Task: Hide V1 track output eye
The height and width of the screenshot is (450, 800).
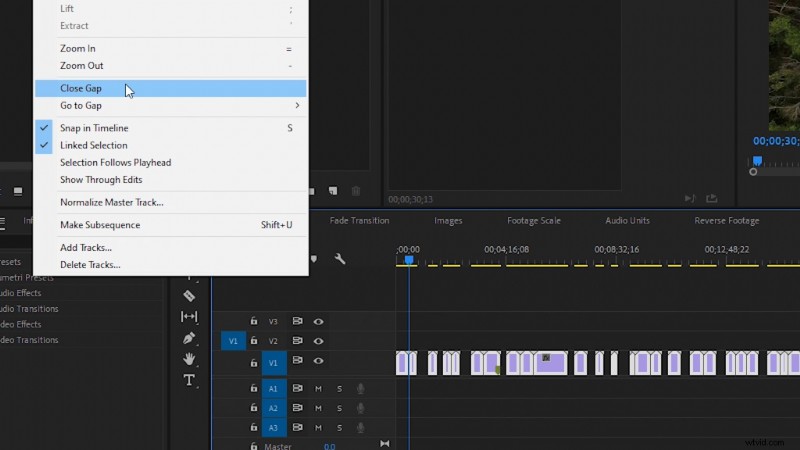Action: (318, 361)
